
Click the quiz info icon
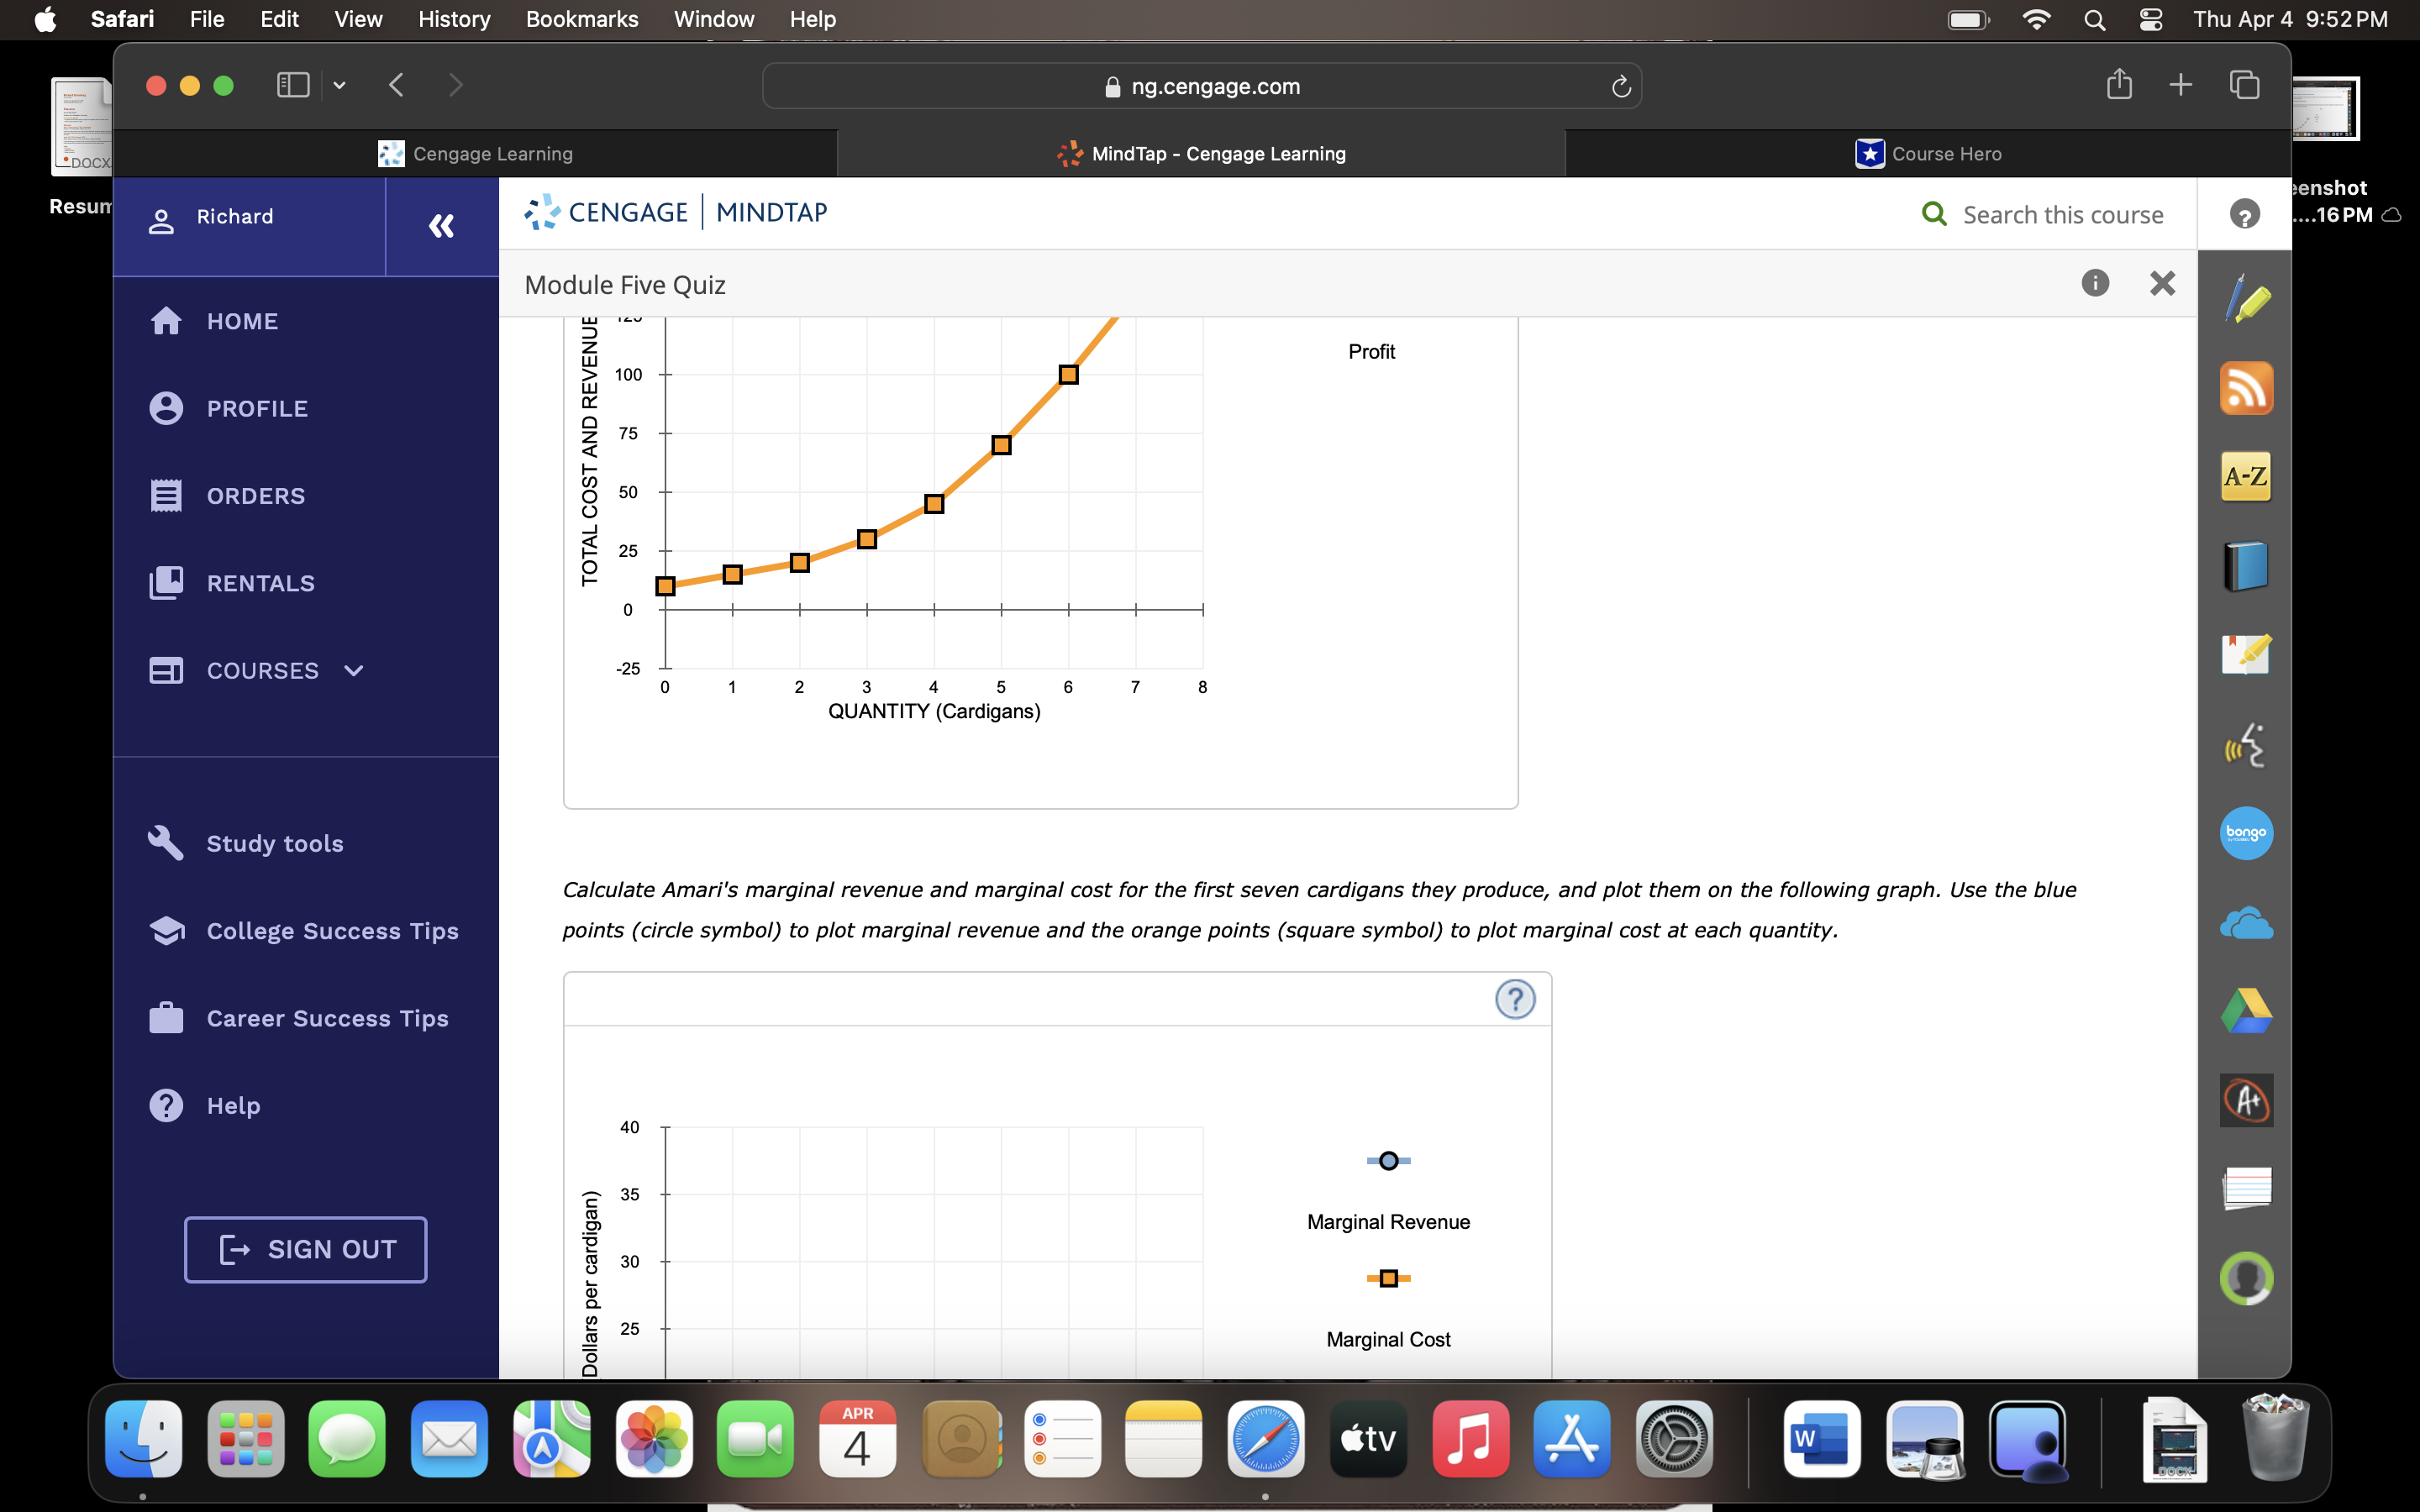click(x=2094, y=284)
